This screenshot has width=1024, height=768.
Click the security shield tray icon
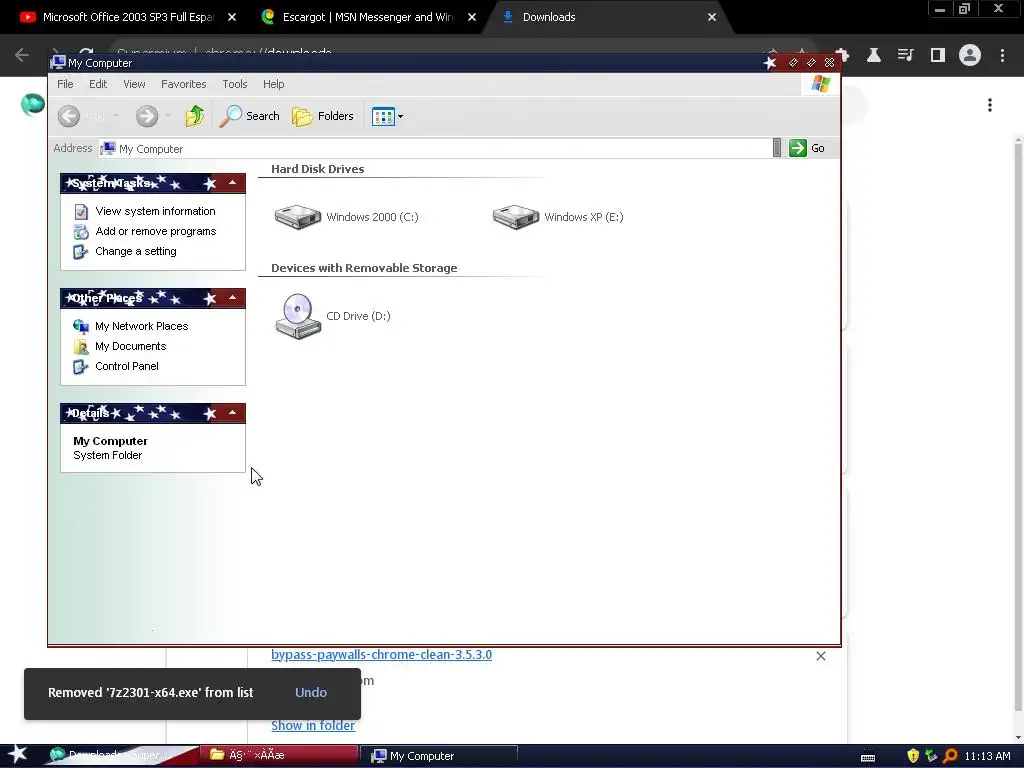pos(913,756)
